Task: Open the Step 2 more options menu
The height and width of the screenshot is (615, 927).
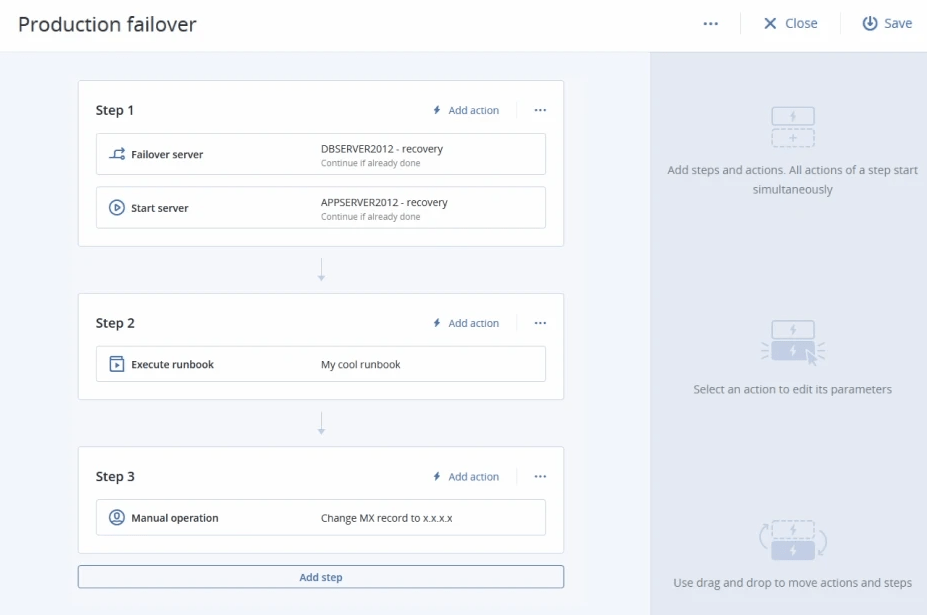Action: pos(540,324)
